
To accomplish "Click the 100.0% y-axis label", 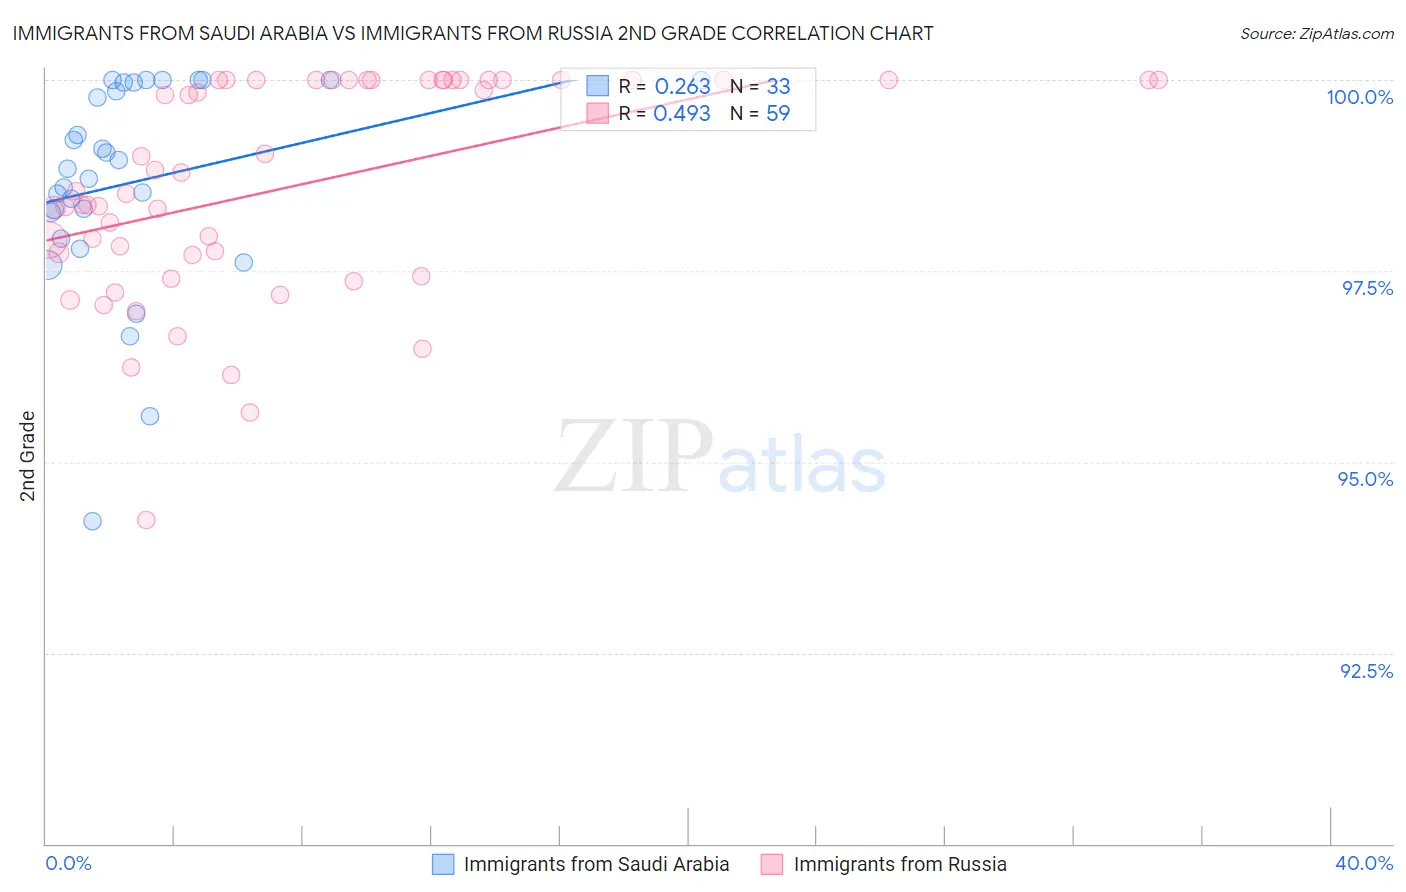I will point(1359,97).
